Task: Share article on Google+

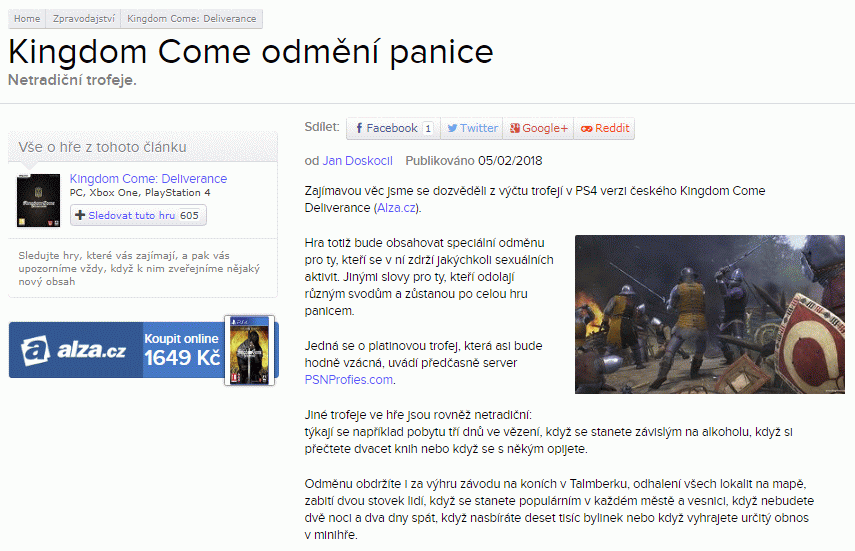Action: click(538, 128)
